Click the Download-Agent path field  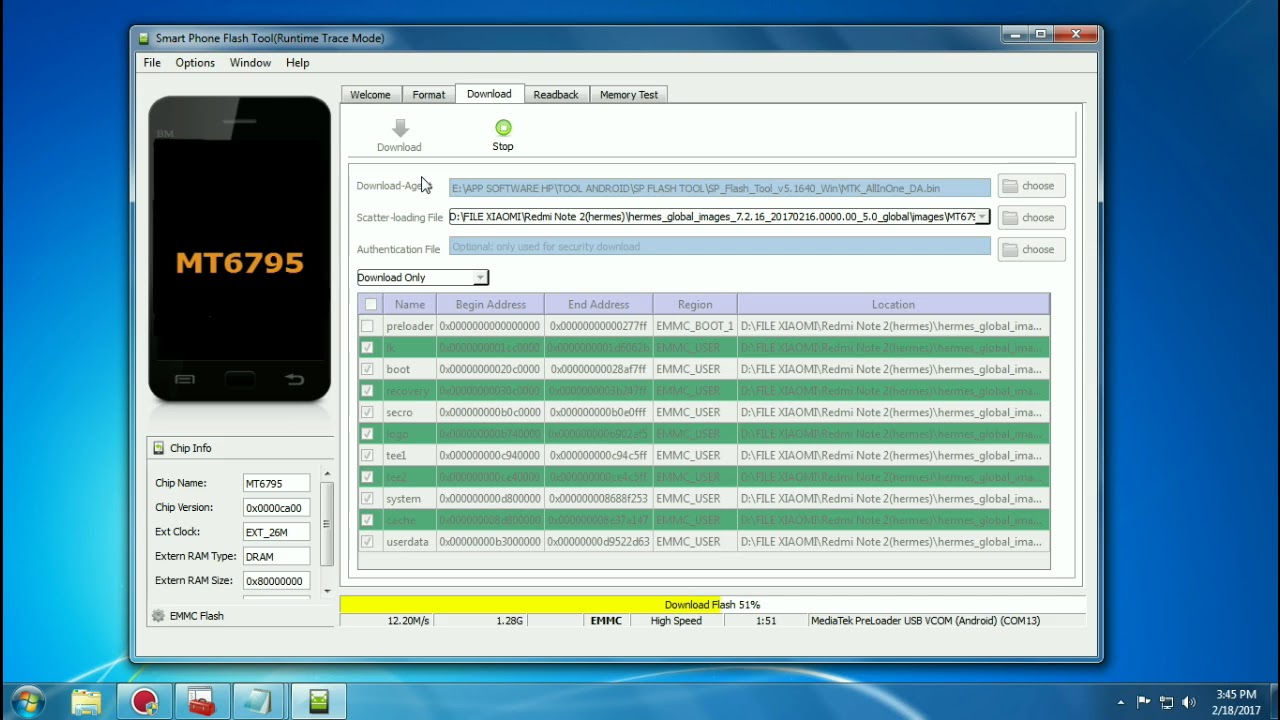point(720,188)
